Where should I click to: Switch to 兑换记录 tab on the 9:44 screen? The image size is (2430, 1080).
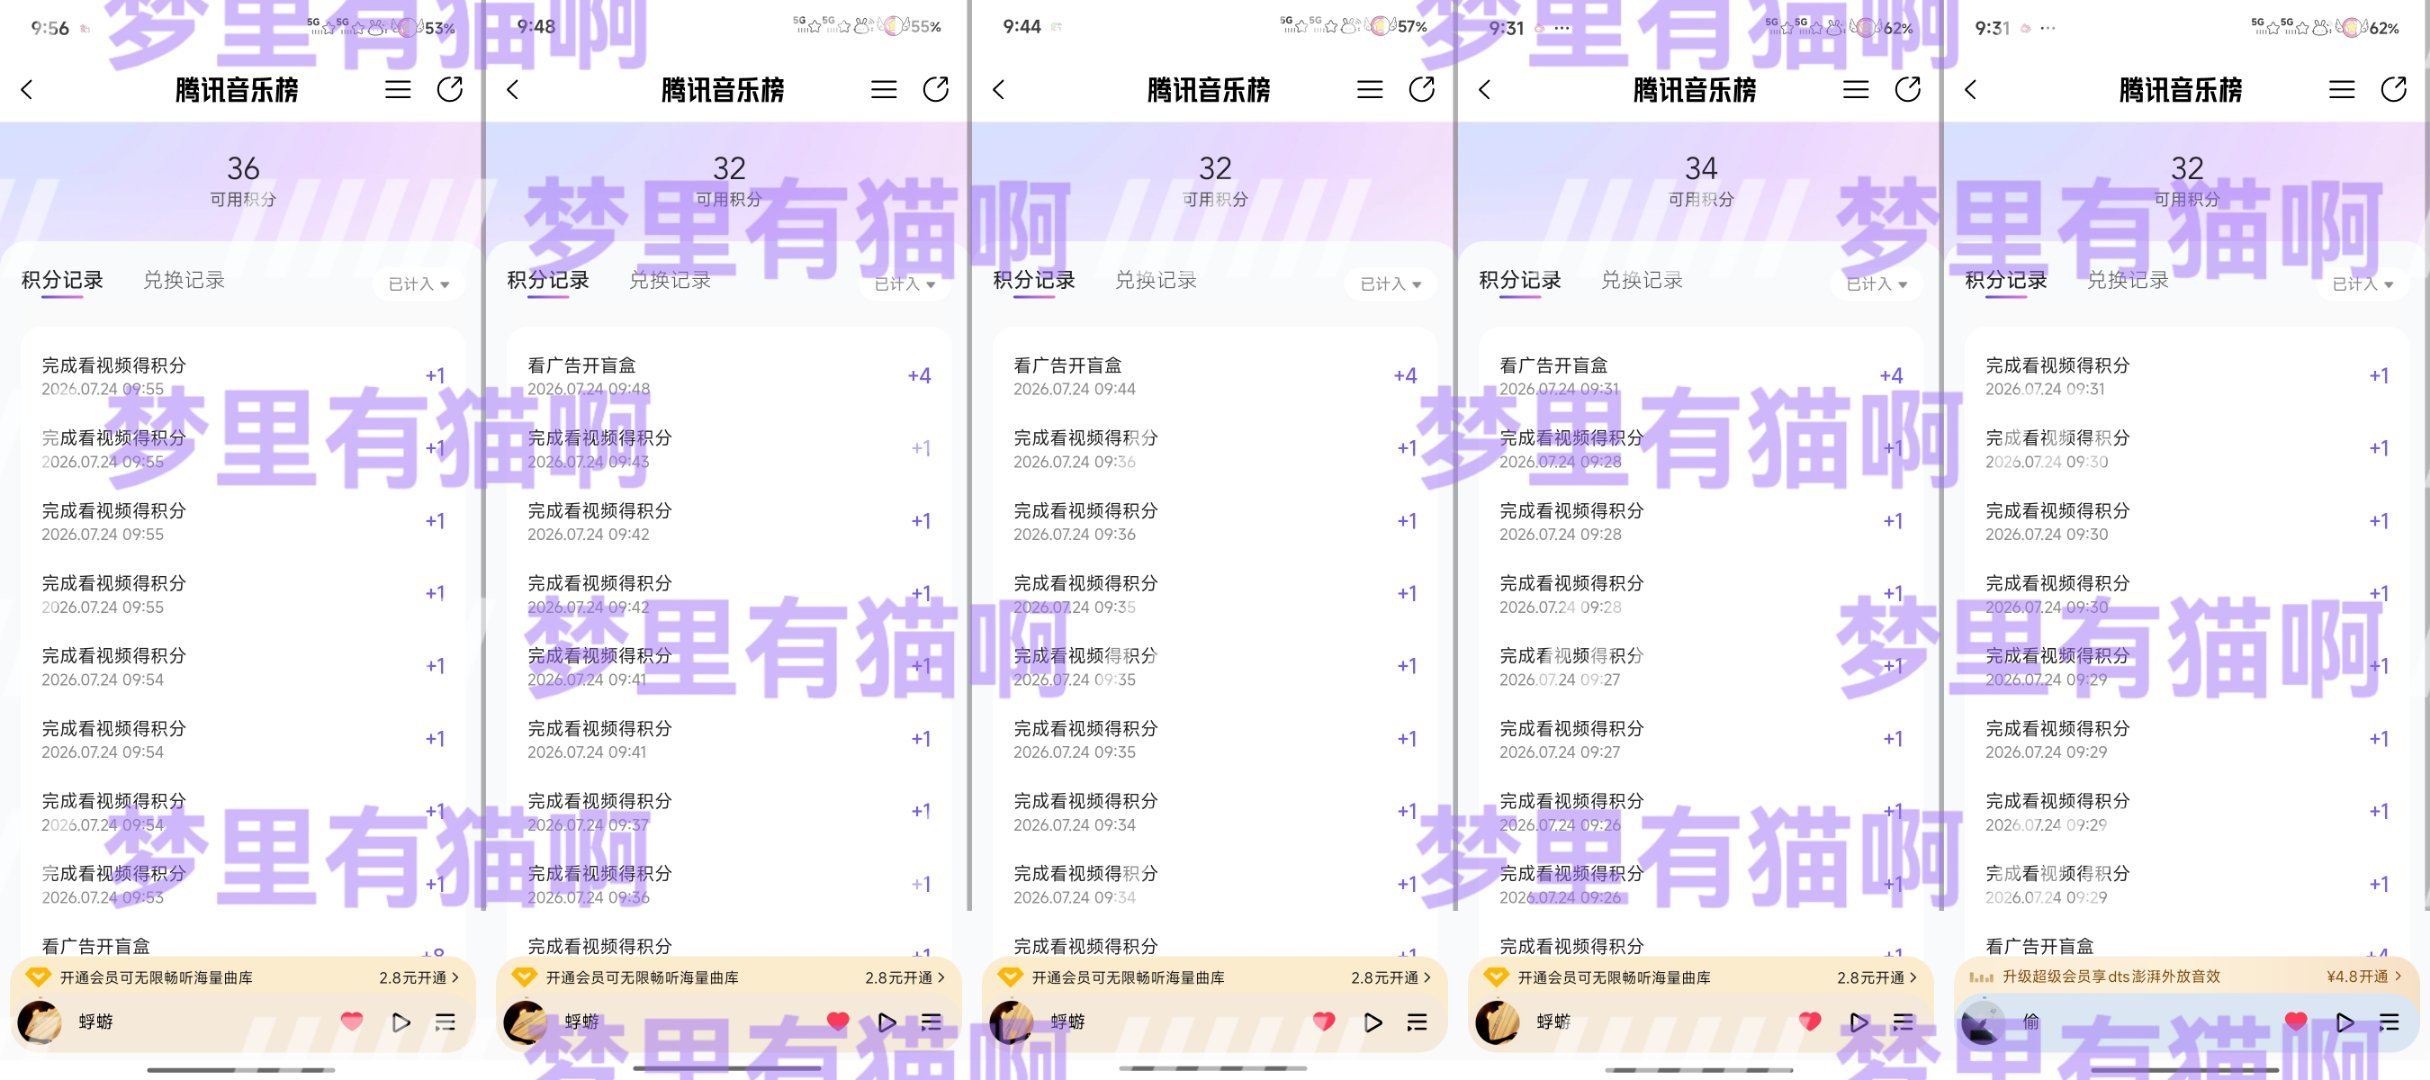point(1156,280)
